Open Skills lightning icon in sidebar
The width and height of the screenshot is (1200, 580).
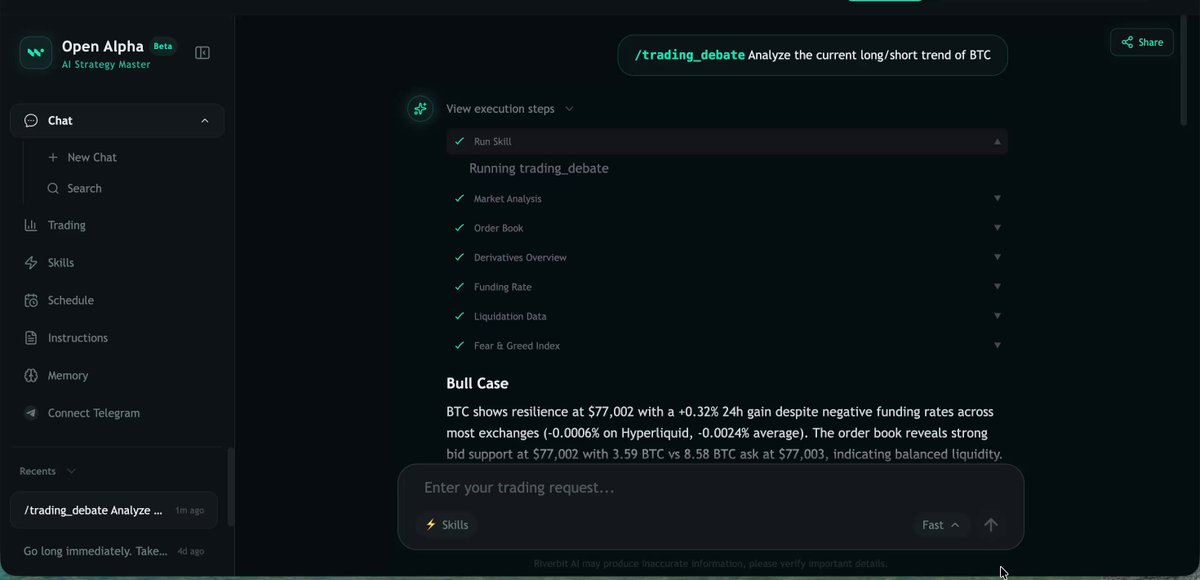click(x=30, y=263)
